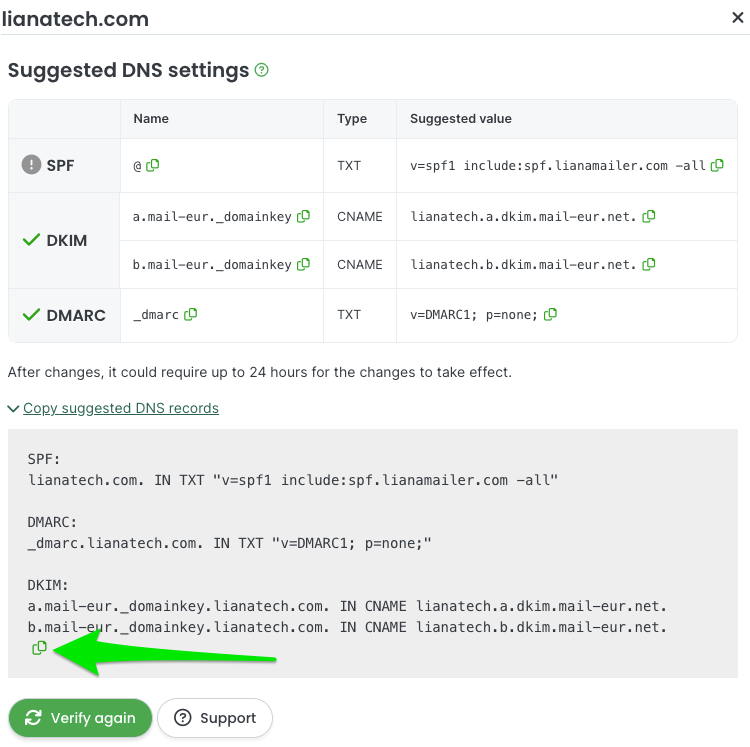This screenshot has height=747, width=750.
Task: Click the DKIM: label in code block
Action: coord(48,585)
